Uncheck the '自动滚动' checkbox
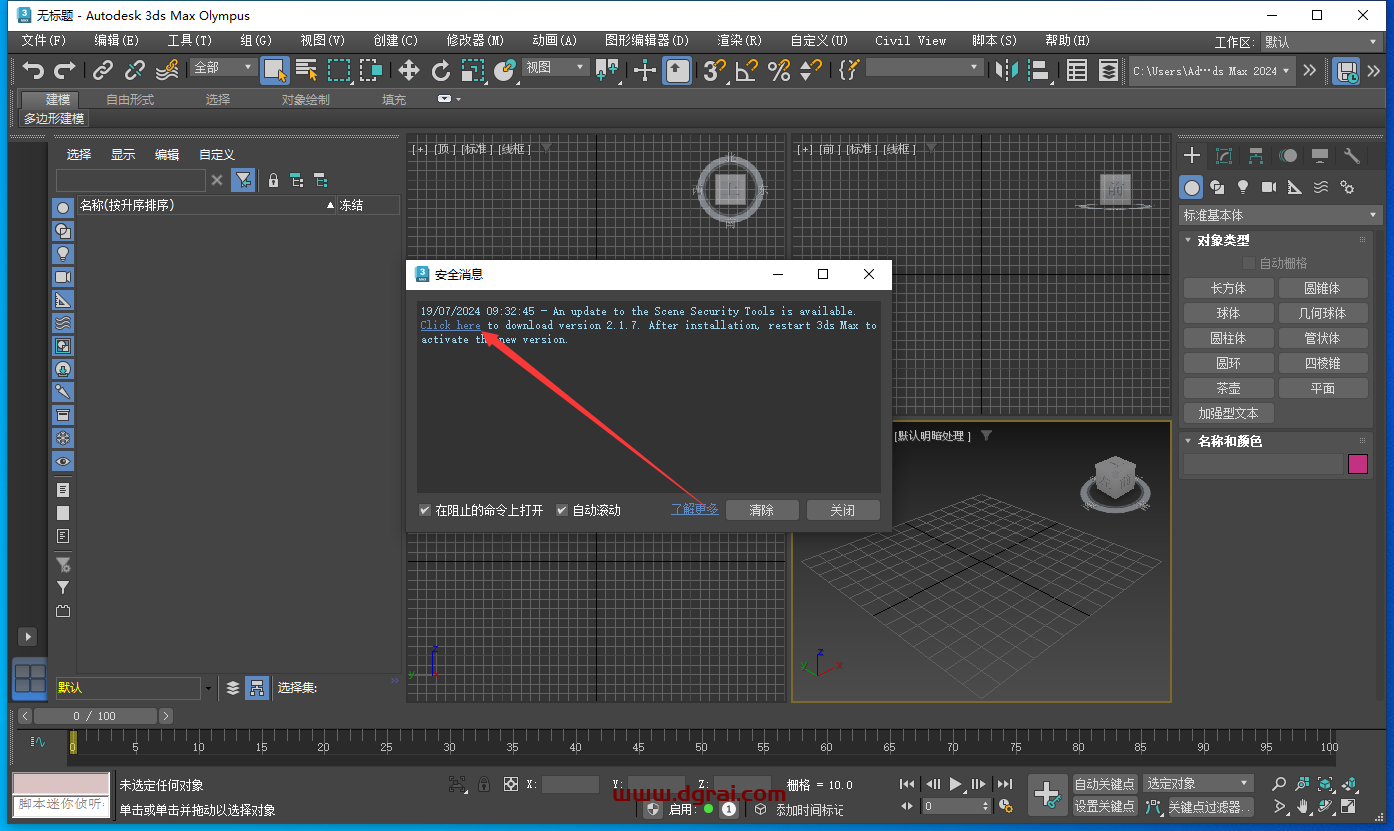 [x=562, y=510]
